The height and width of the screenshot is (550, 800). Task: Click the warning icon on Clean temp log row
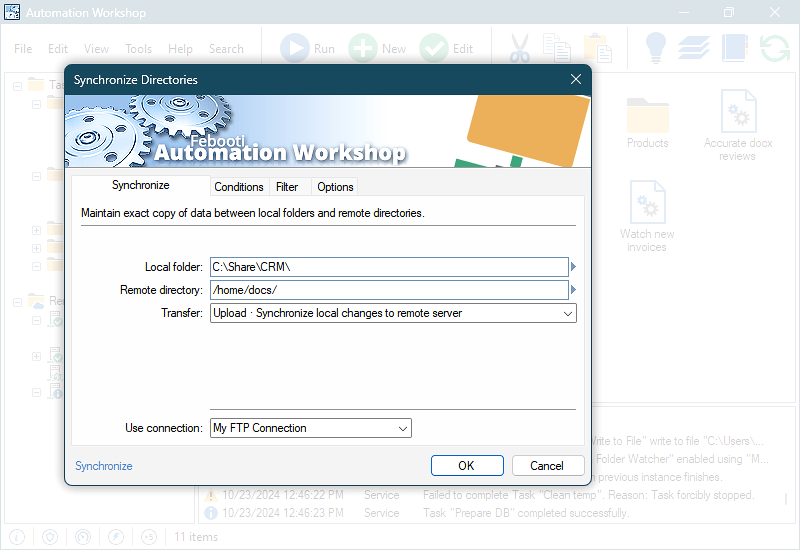point(211,495)
